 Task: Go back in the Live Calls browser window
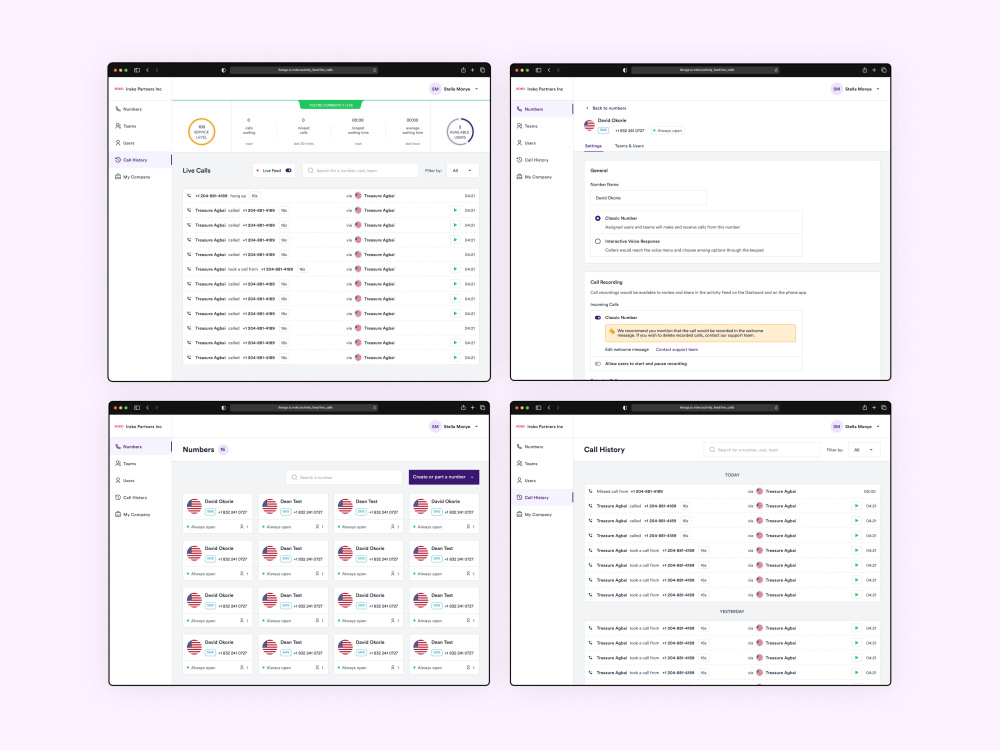147,70
